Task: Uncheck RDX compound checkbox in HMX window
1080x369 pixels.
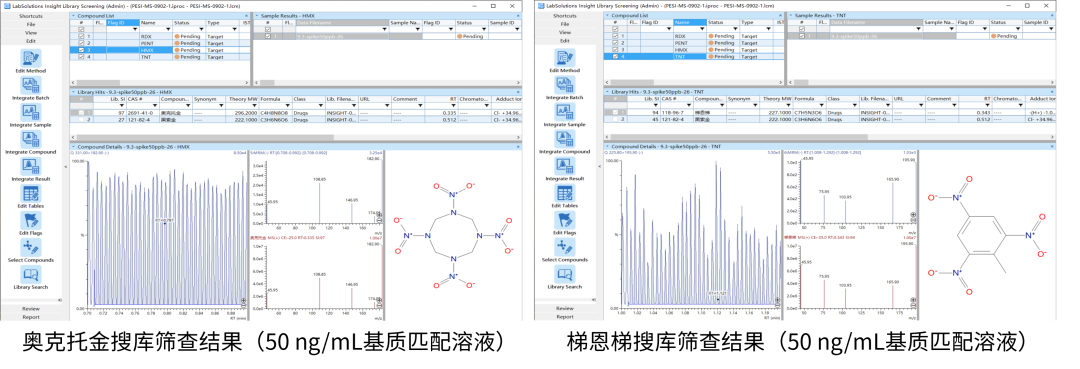Action: point(81,36)
